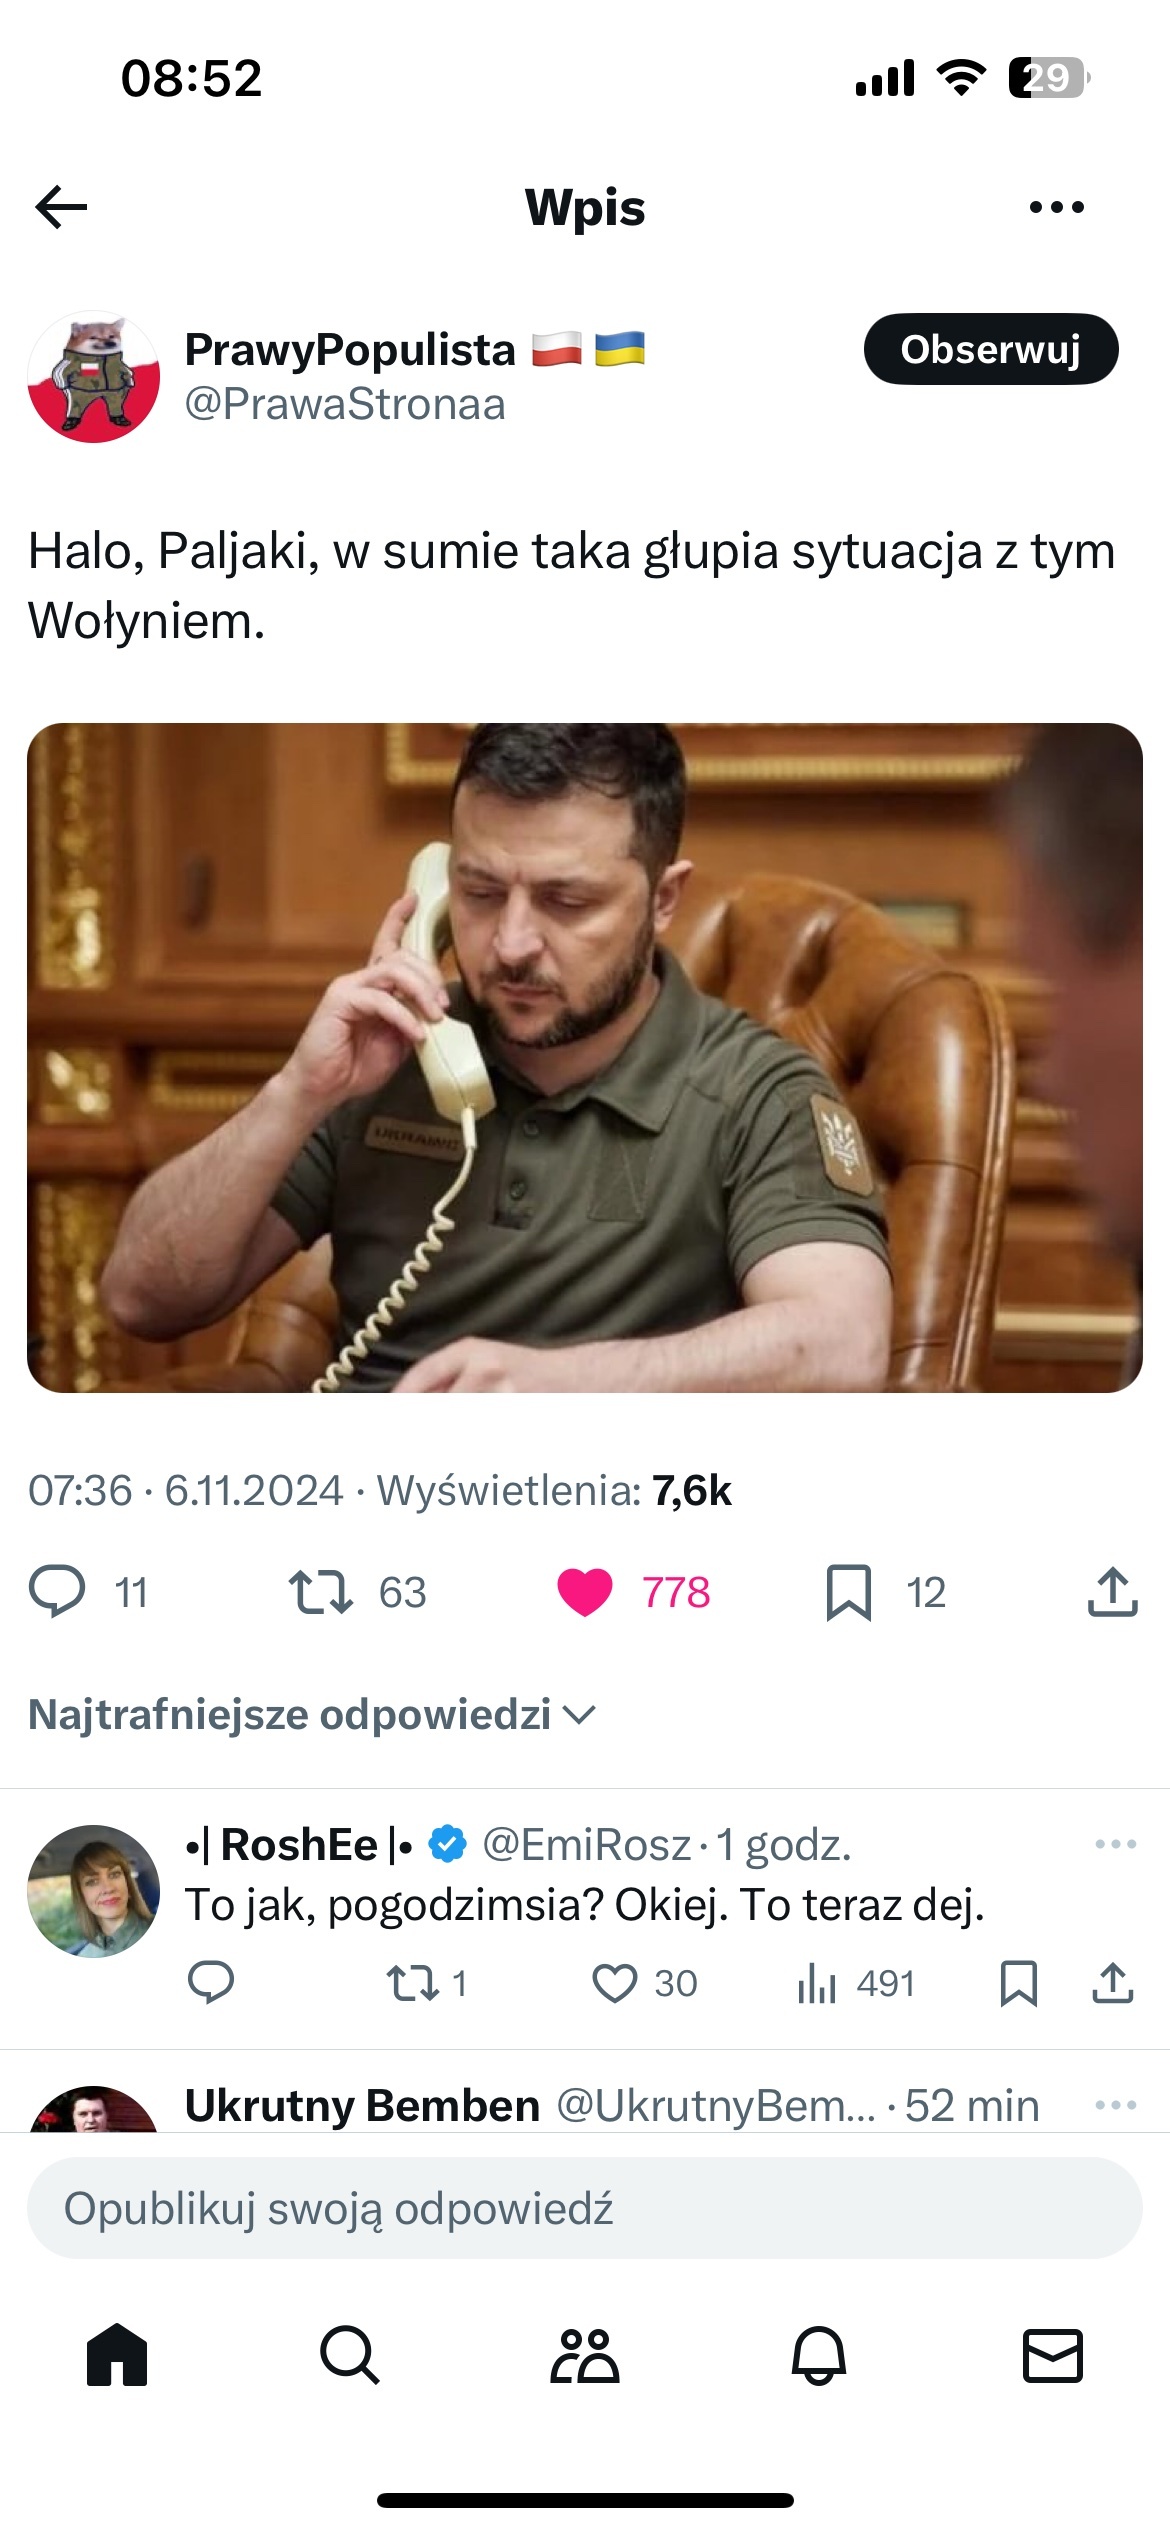1170x2532 pixels.
Task: Unlike the post with 778 likes
Action: [585, 1592]
